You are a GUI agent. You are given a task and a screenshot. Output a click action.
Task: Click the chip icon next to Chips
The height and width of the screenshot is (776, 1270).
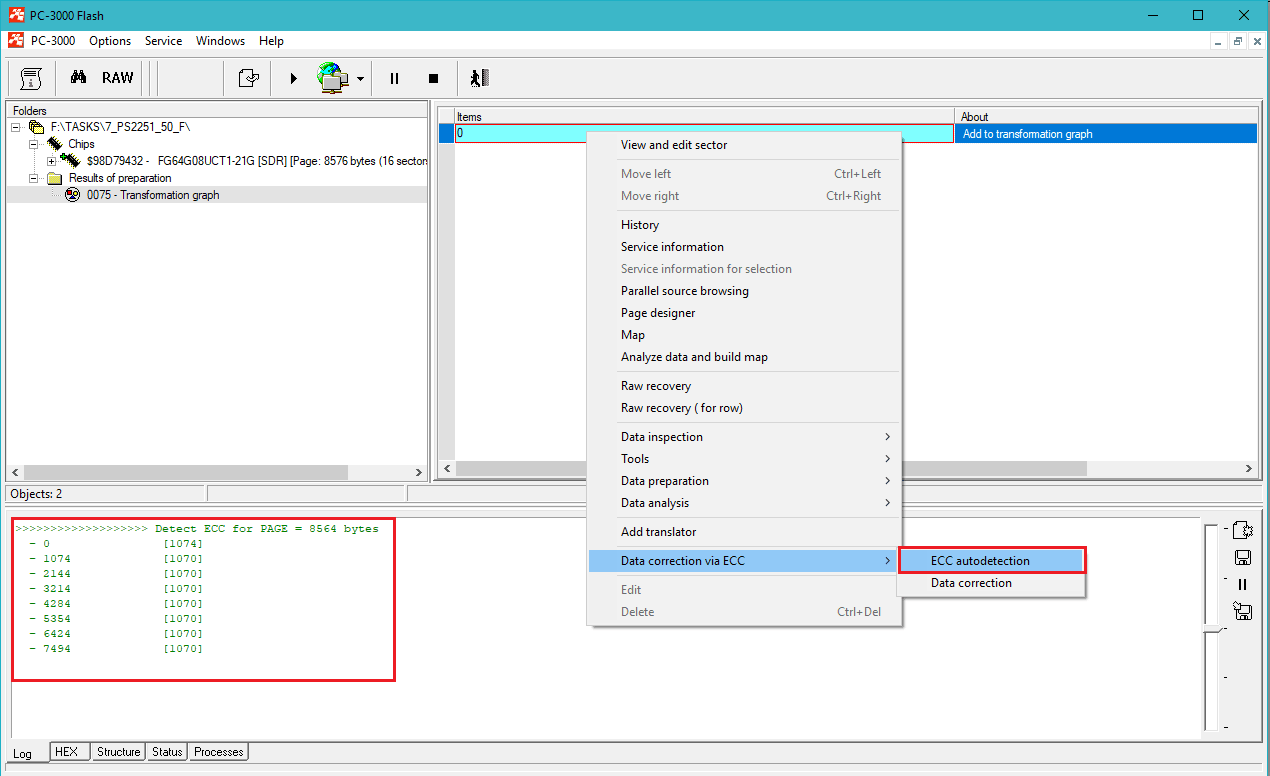pyautogui.click(x=55, y=144)
